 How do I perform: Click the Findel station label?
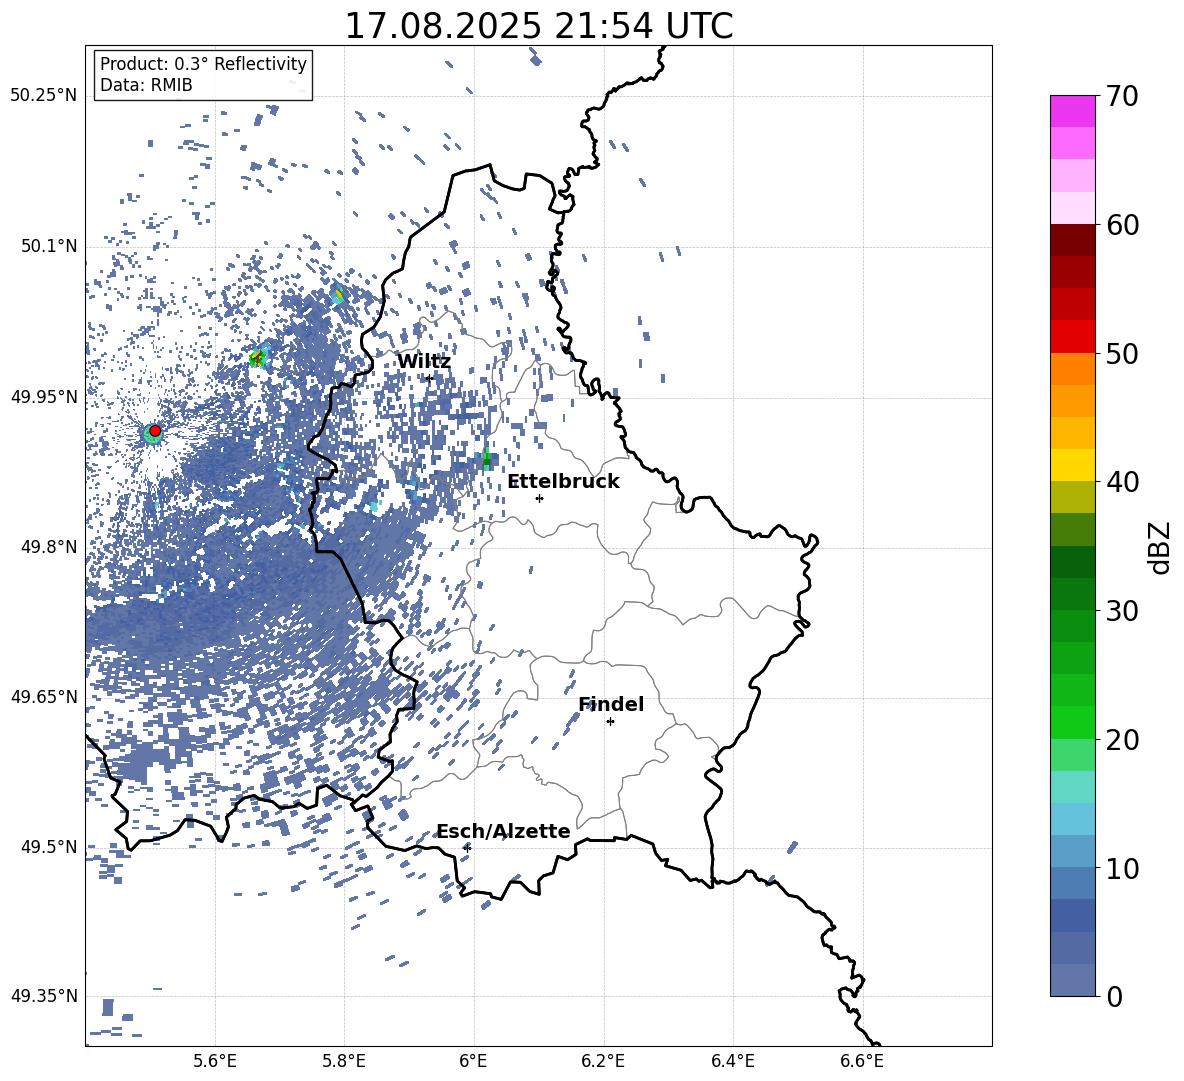click(611, 704)
